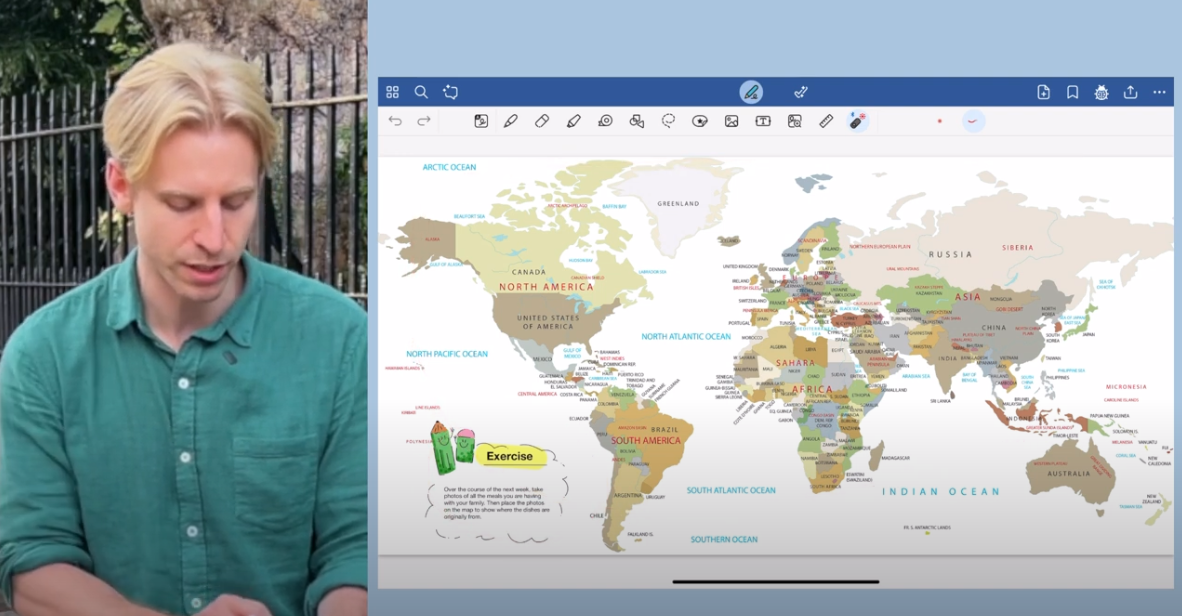
Task: Insert an image with the photo tool
Action: pos(732,121)
